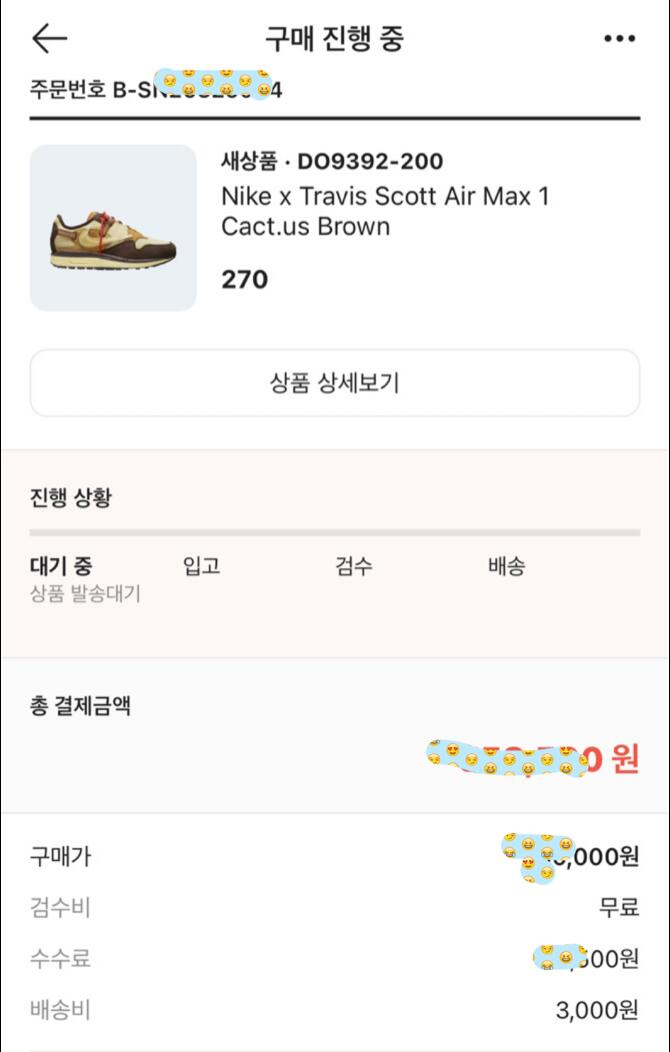Tap the 상품 발송대기 status text

pos(85,594)
